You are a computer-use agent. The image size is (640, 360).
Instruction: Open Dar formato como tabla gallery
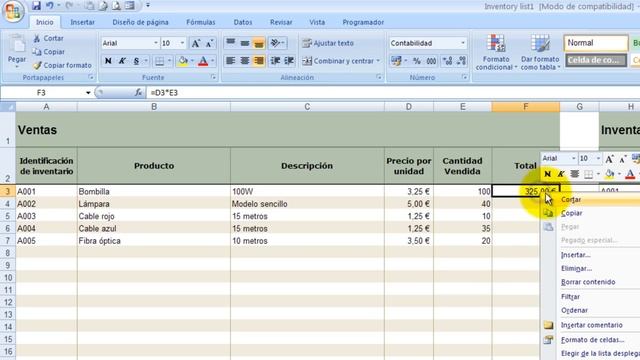(540, 53)
